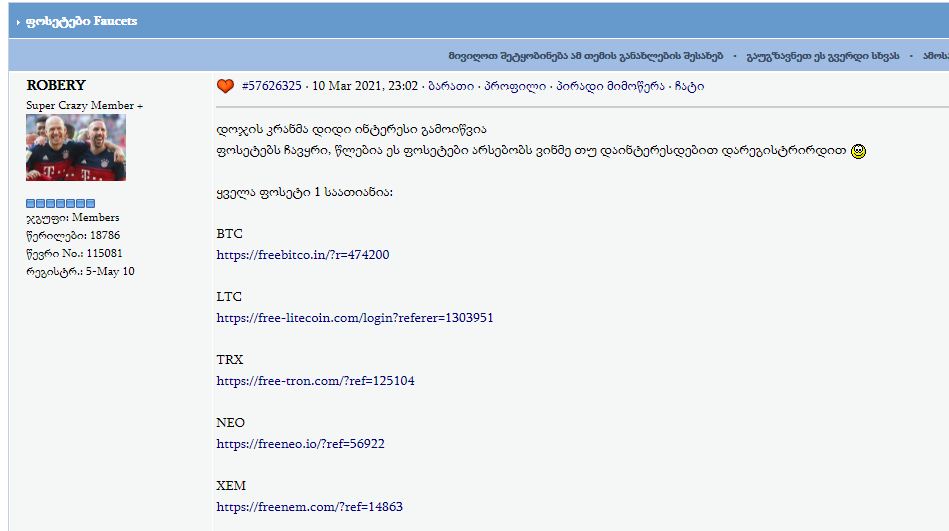Image resolution: width=949 pixels, height=531 pixels.
Task: Click გაუგზავნეთ ეს გვერდი სხვას link
Action: (823, 56)
